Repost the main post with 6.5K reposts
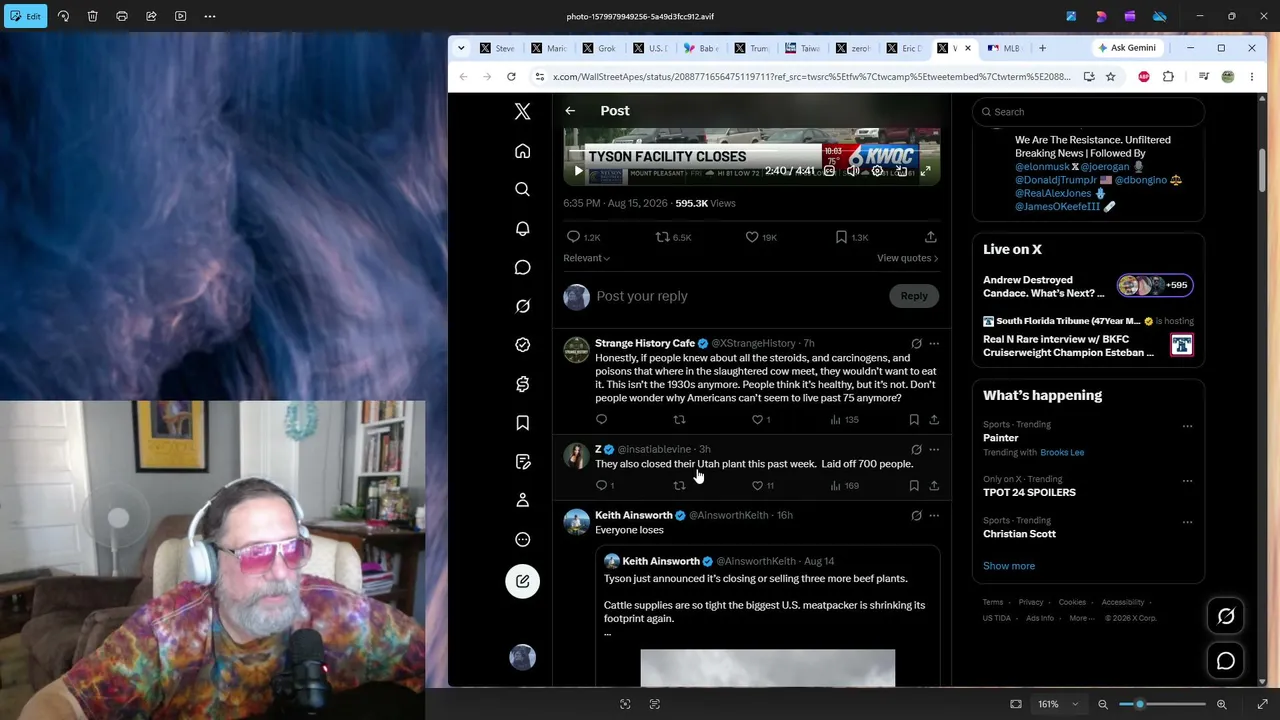1280x720 pixels. pos(673,237)
